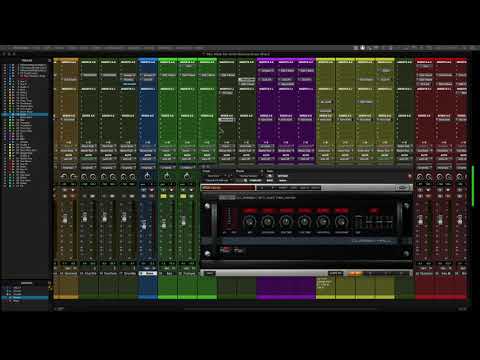Click the left button on plug-in bottom bar

pyautogui.click(x=209, y=273)
